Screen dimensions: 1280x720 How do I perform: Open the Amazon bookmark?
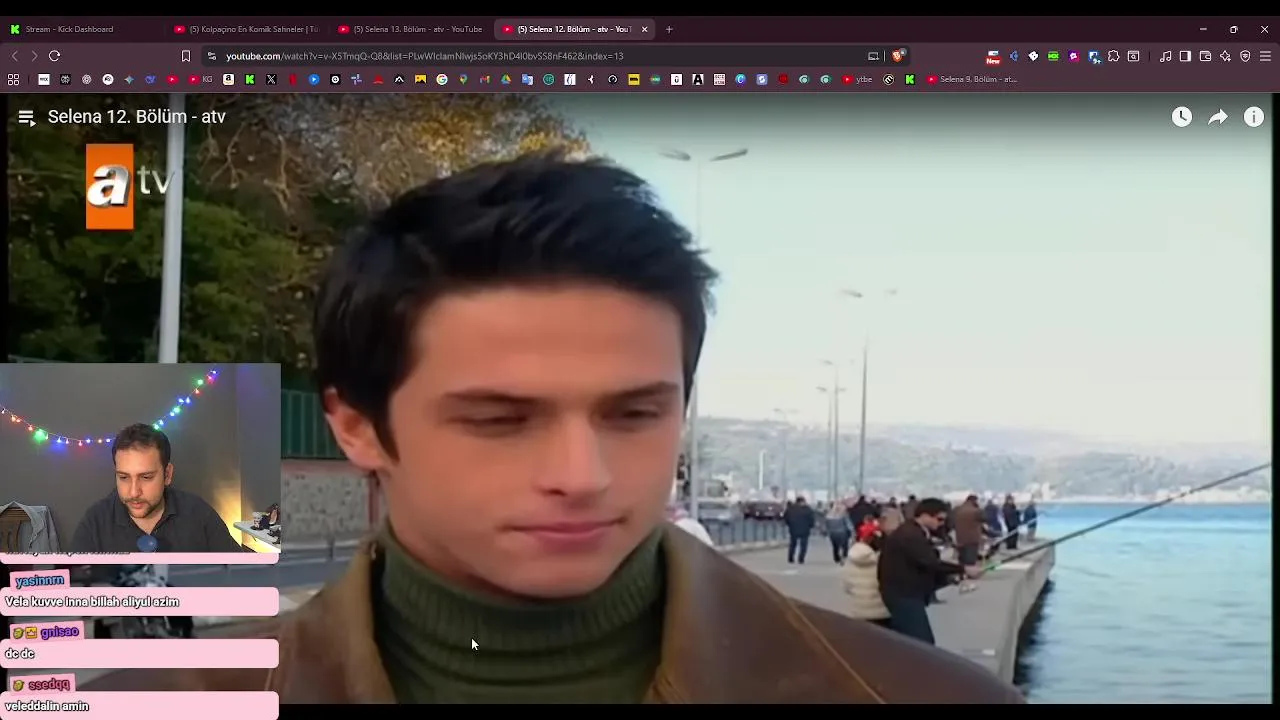(x=228, y=79)
